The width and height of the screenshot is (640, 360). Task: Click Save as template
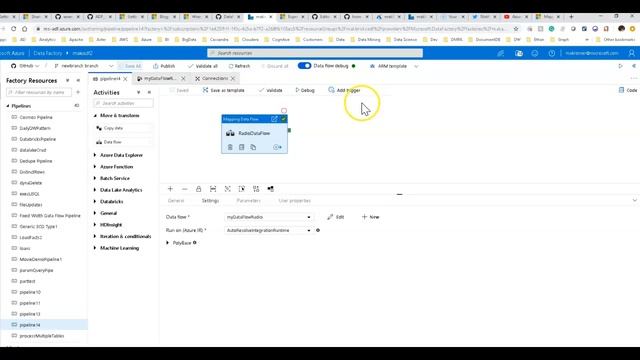pos(224,90)
